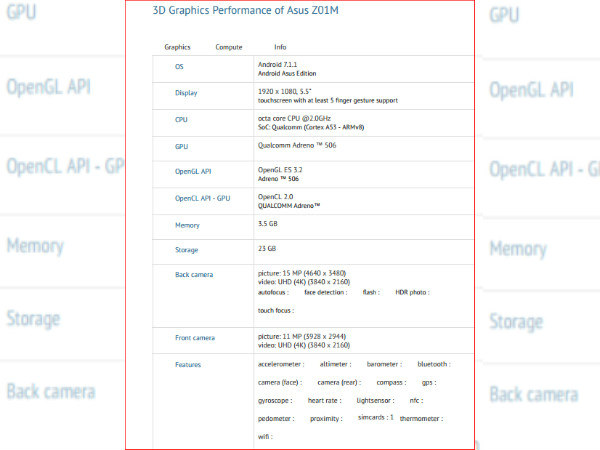600x450 pixels.
Task: Click the OS row label
Action: click(179, 67)
